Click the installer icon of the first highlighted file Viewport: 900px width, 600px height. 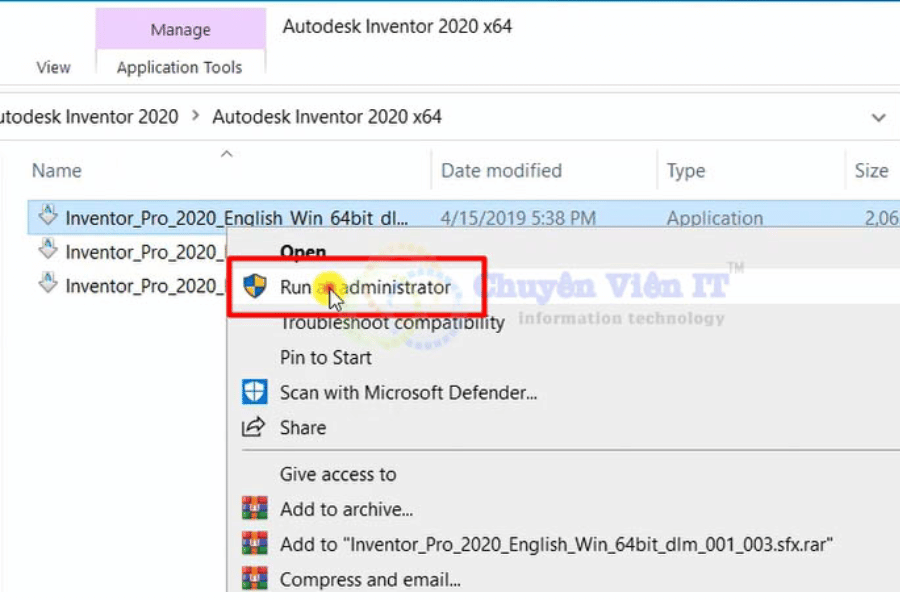click(x=47, y=216)
